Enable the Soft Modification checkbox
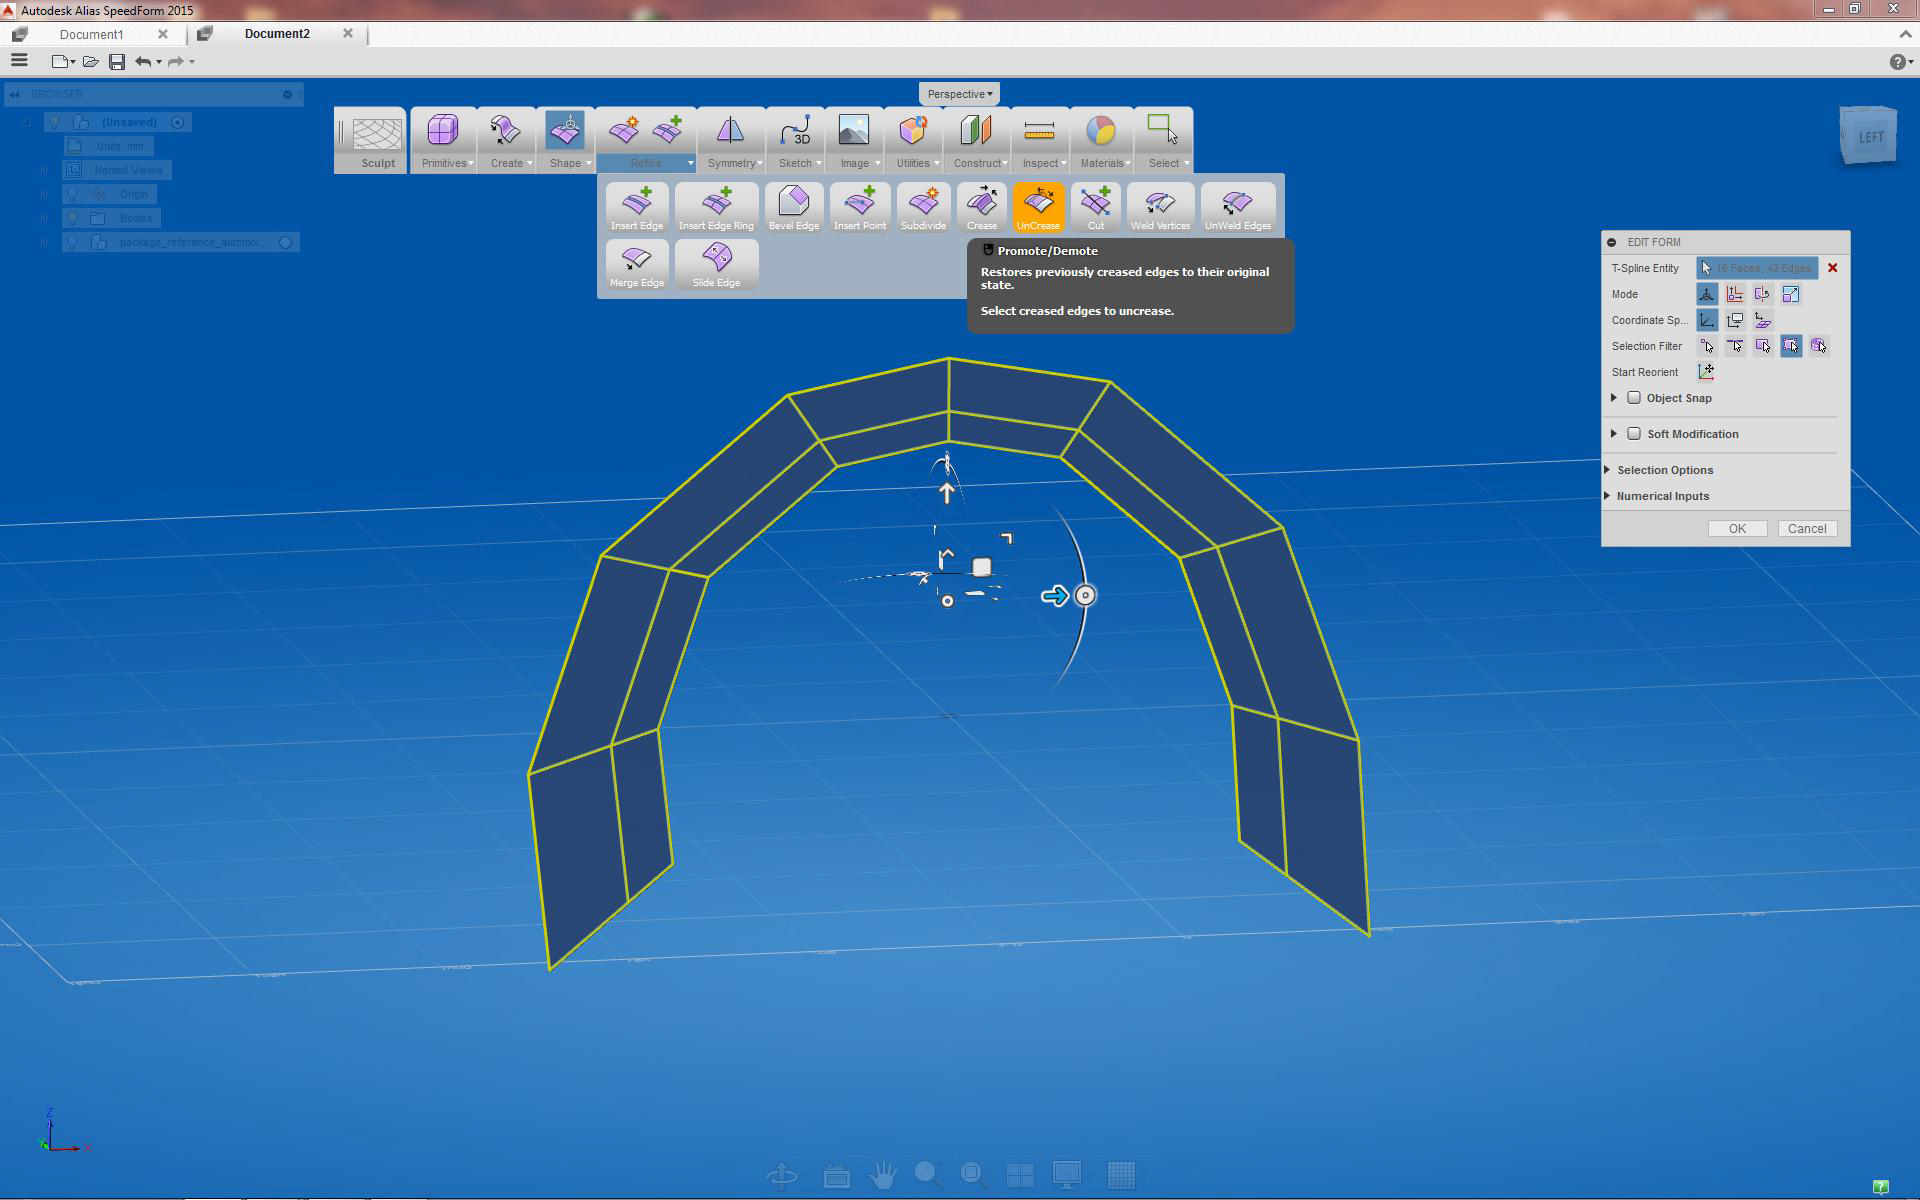1920x1200 pixels. pyautogui.click(x=1634, y=434)
